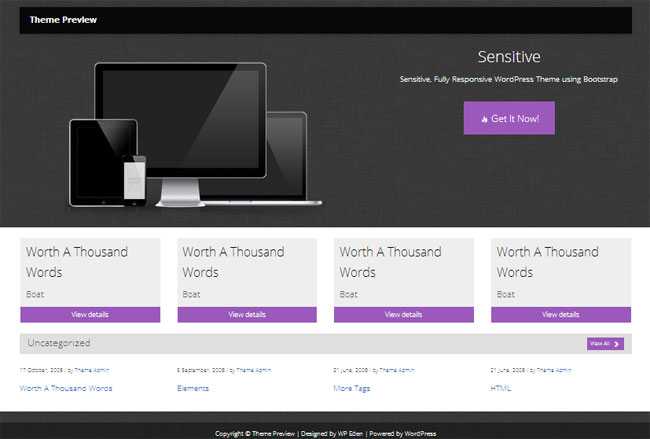Screen dimensions: 650x439
Task: Open the Elements post link
Action: (x=193, y=388)
